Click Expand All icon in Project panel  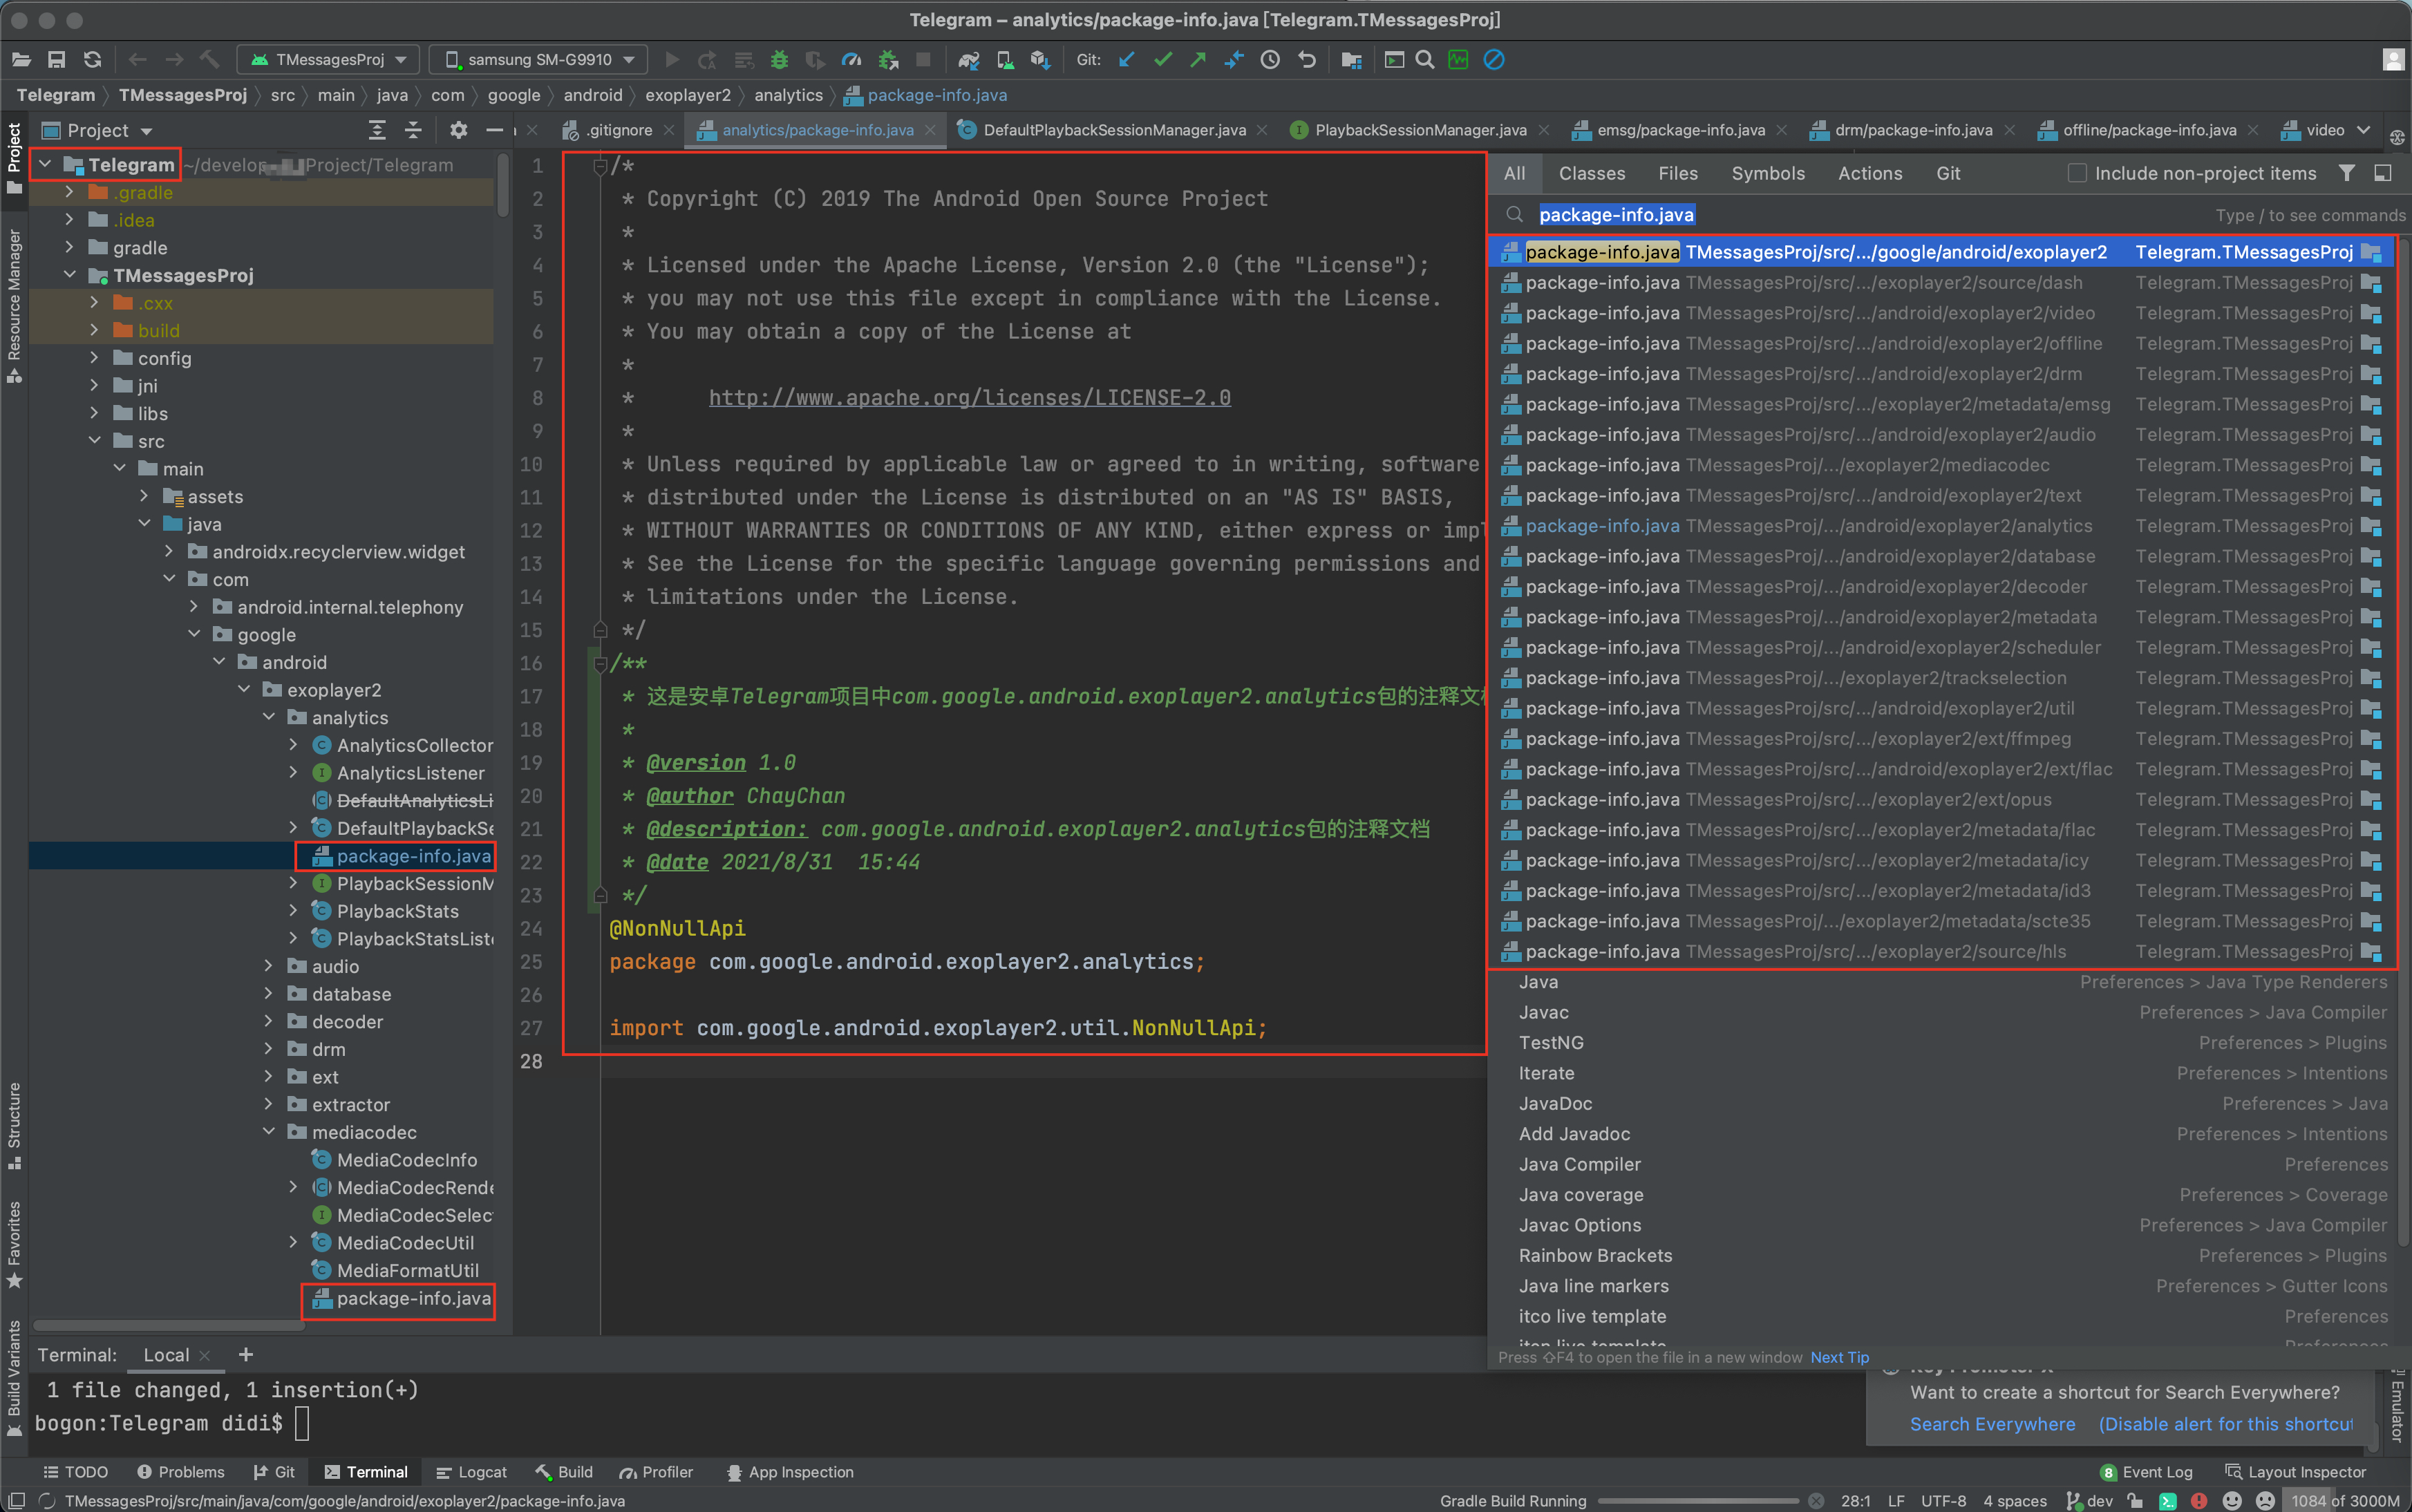point(377,130)
